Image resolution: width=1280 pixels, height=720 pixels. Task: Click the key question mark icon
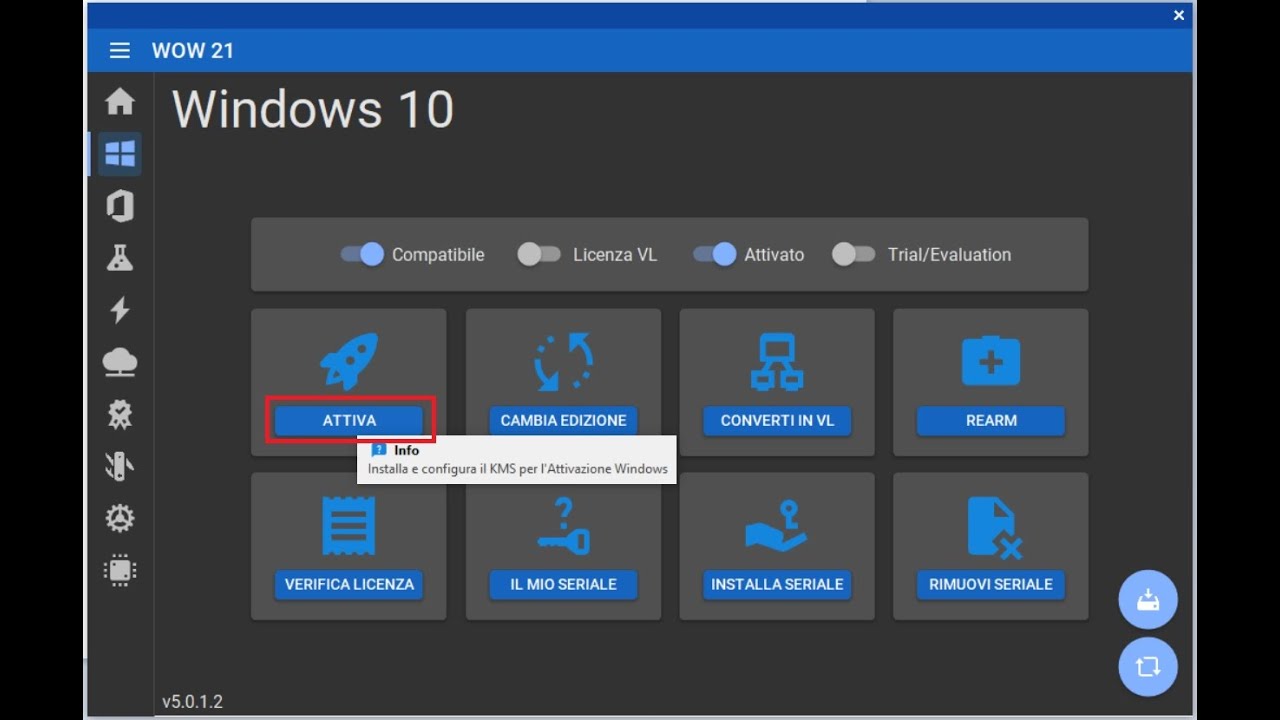pos(563,526)
